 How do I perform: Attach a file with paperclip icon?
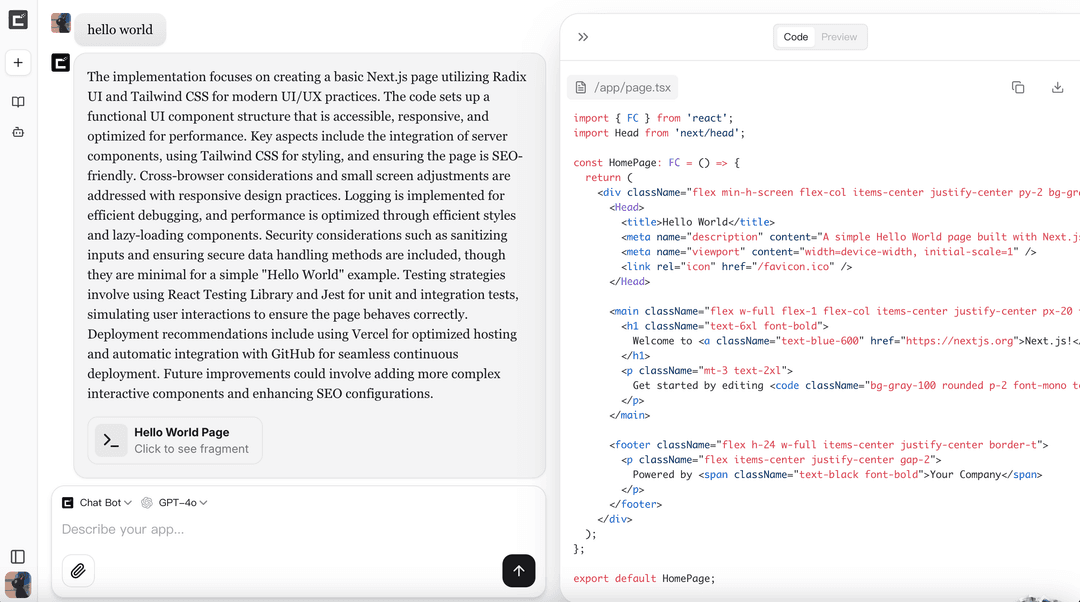78,571
